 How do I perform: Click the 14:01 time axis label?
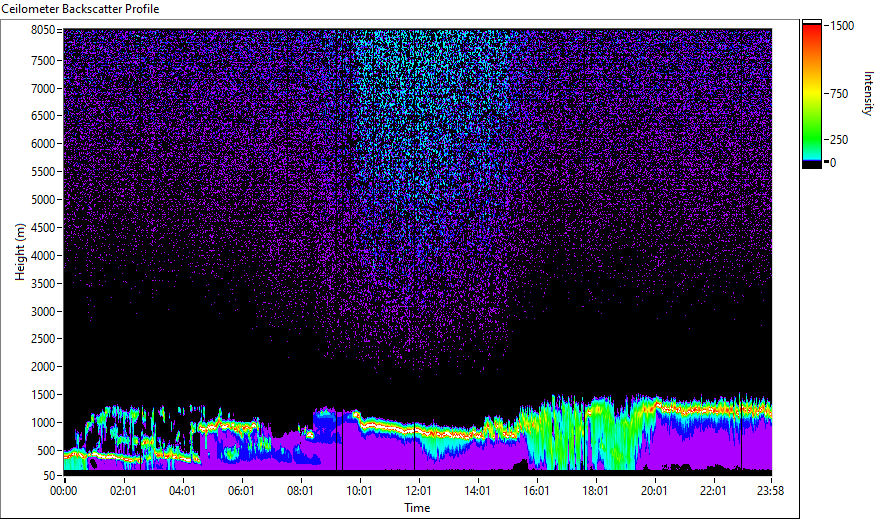pos(477,491)
